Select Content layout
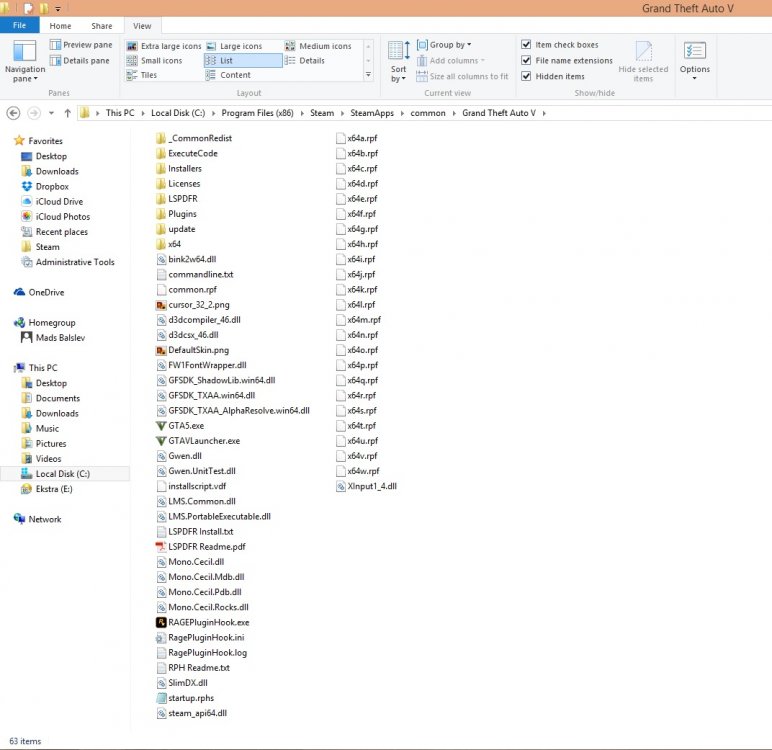 (228, 75)
